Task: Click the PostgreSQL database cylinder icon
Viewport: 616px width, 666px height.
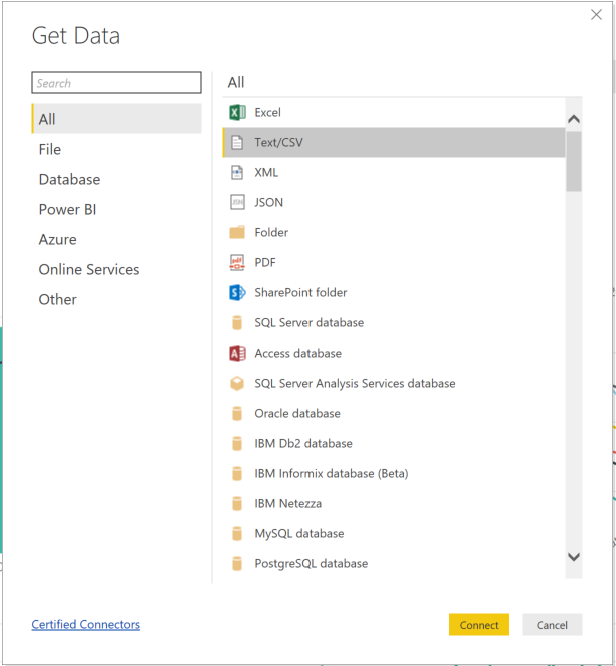Action: coord(237,564)
